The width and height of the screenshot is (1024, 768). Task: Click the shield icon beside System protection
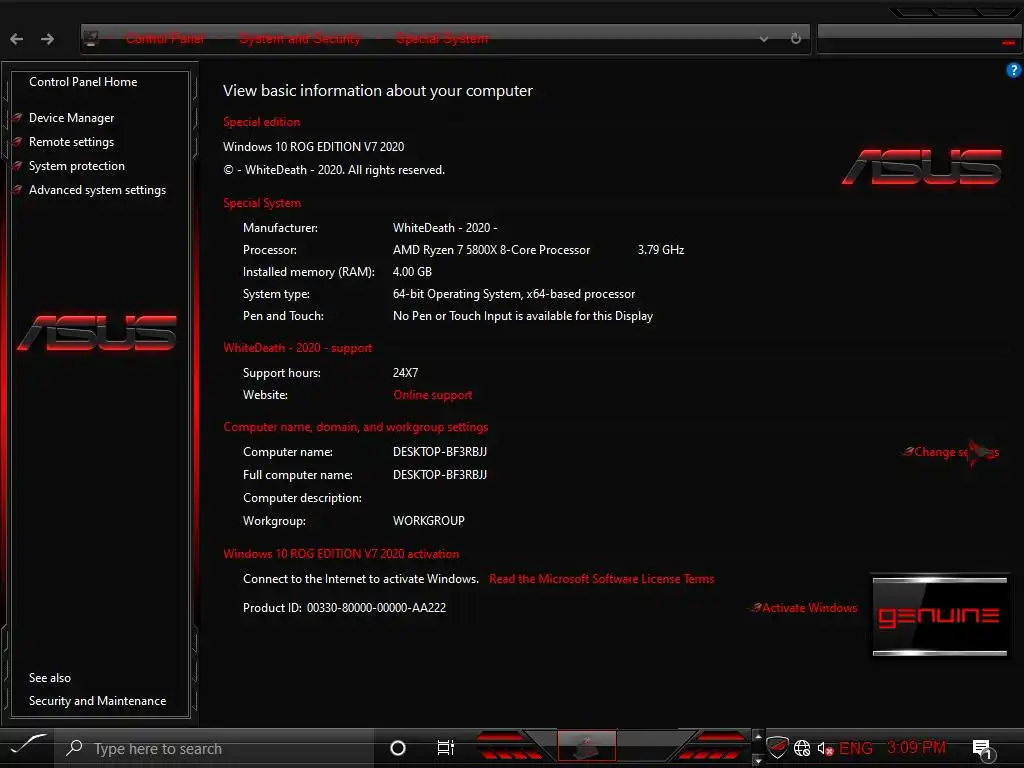click(17, 166)
